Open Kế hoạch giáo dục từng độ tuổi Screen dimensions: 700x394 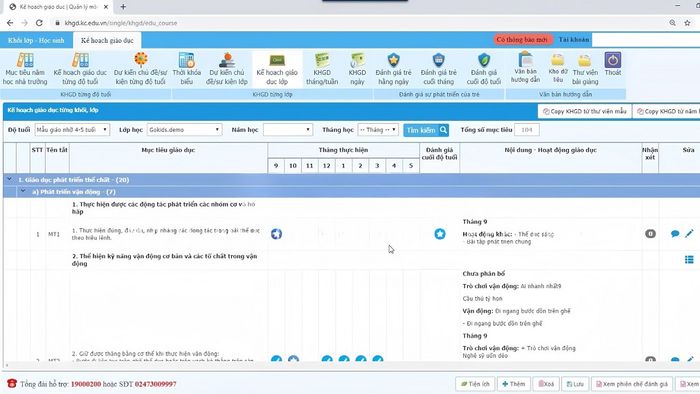tap(80, 69)
